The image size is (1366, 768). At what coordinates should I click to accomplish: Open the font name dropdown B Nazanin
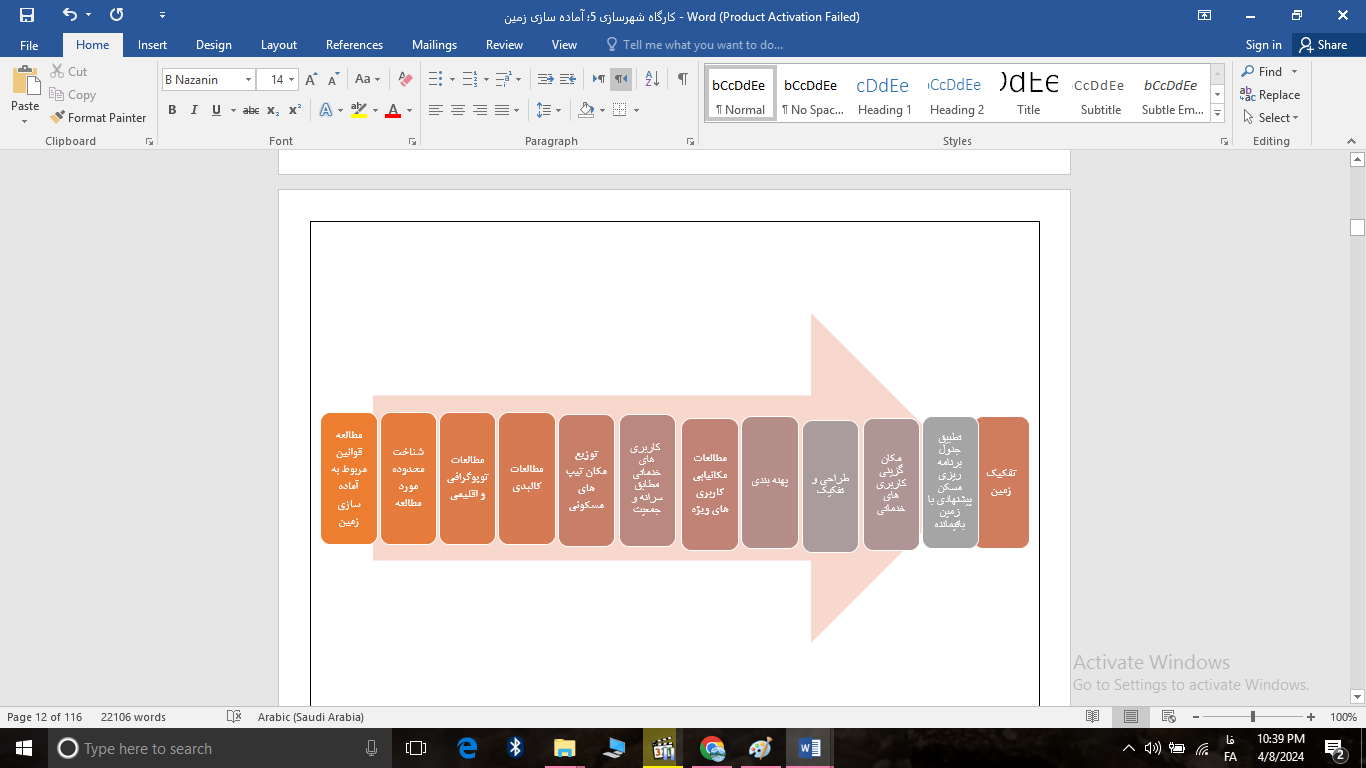248,80
